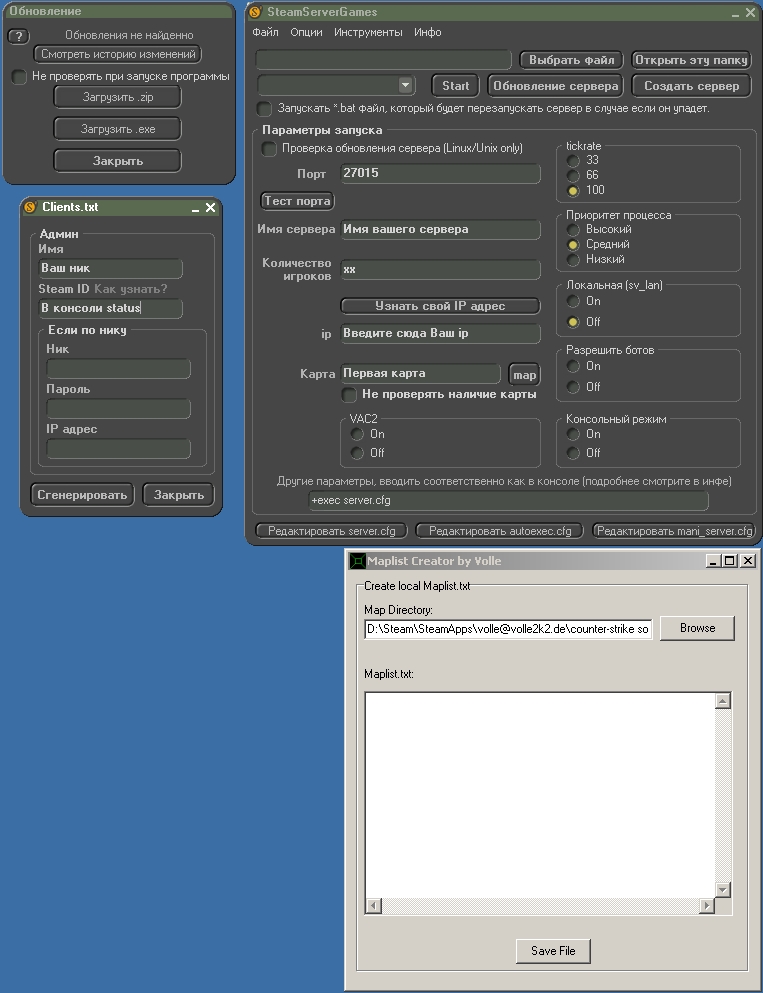
Task: Select On under Консольный режим
Action: [573, 434]
